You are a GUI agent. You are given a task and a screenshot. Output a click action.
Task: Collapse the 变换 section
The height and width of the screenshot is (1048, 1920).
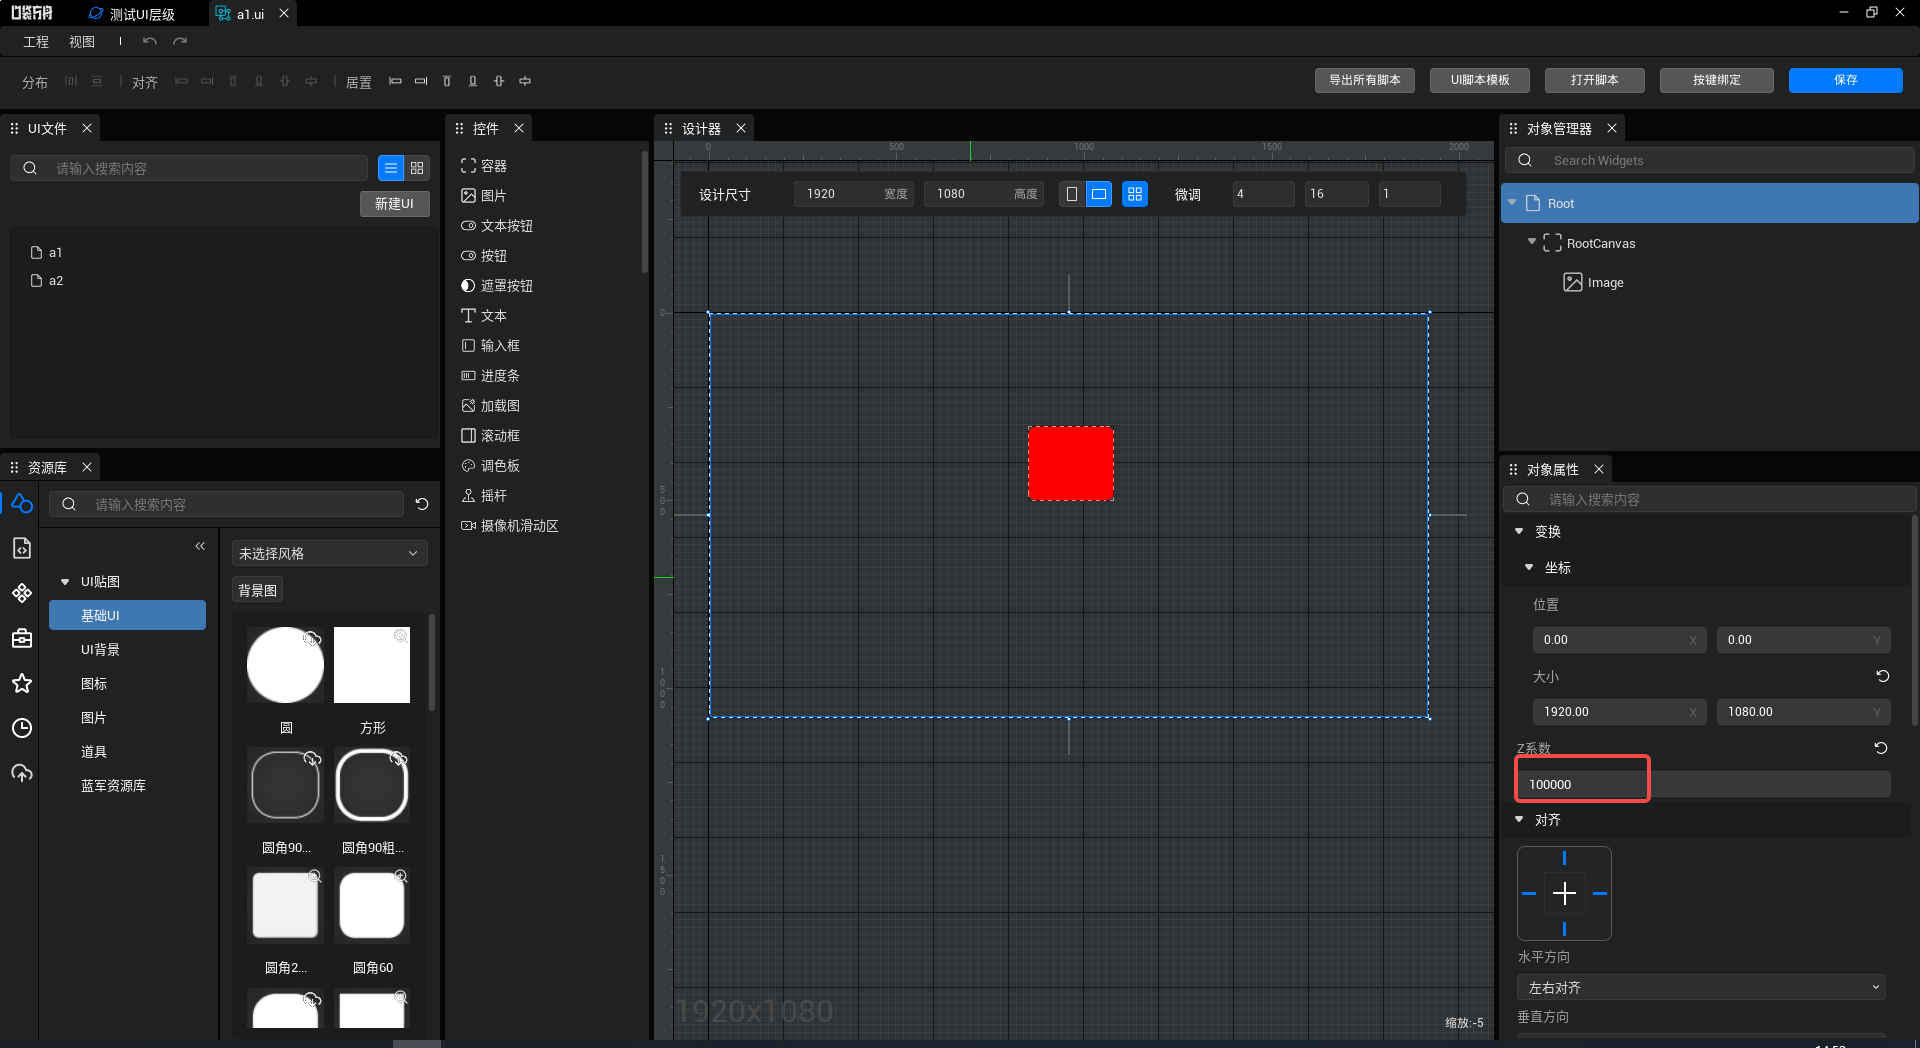pyautogui.click(x=1519, y=531)
